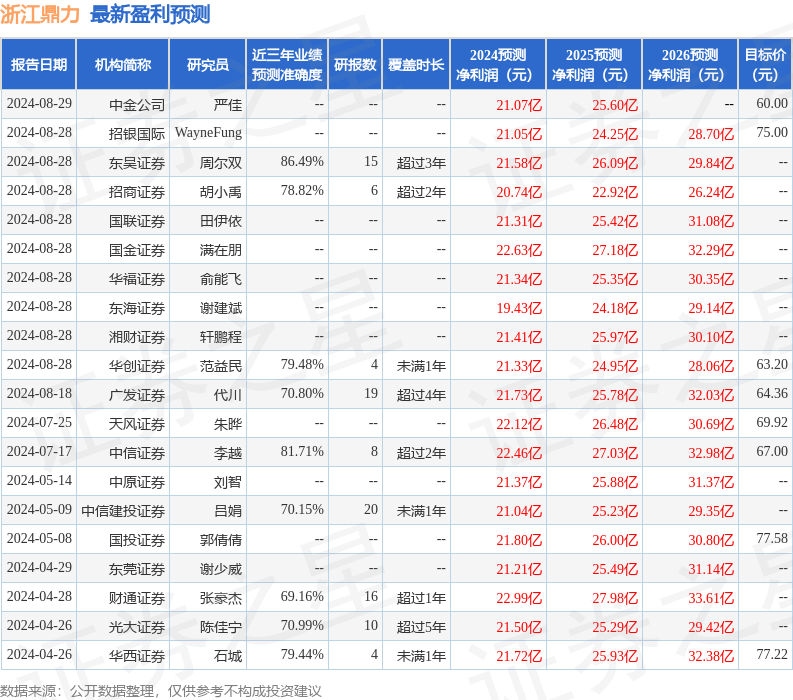Select analyst 胡小禹
Viewport: 793px width, 700px height.
coord(221,192)
